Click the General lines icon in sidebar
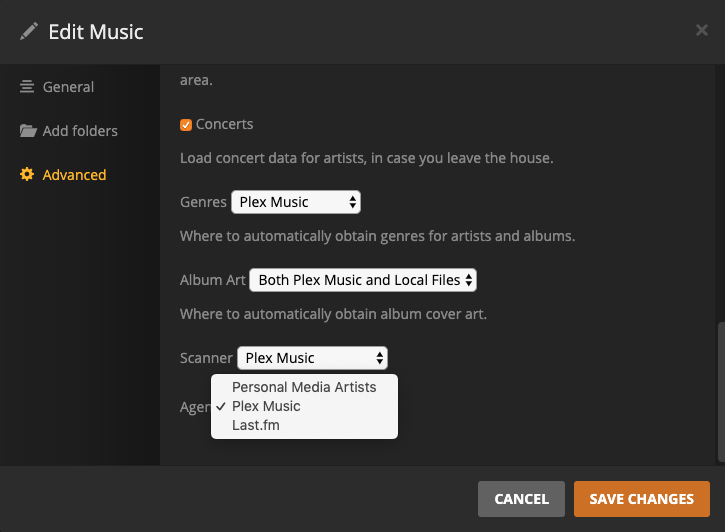The width and height of the screenshot is (725, 532). [x=27, y=87]
